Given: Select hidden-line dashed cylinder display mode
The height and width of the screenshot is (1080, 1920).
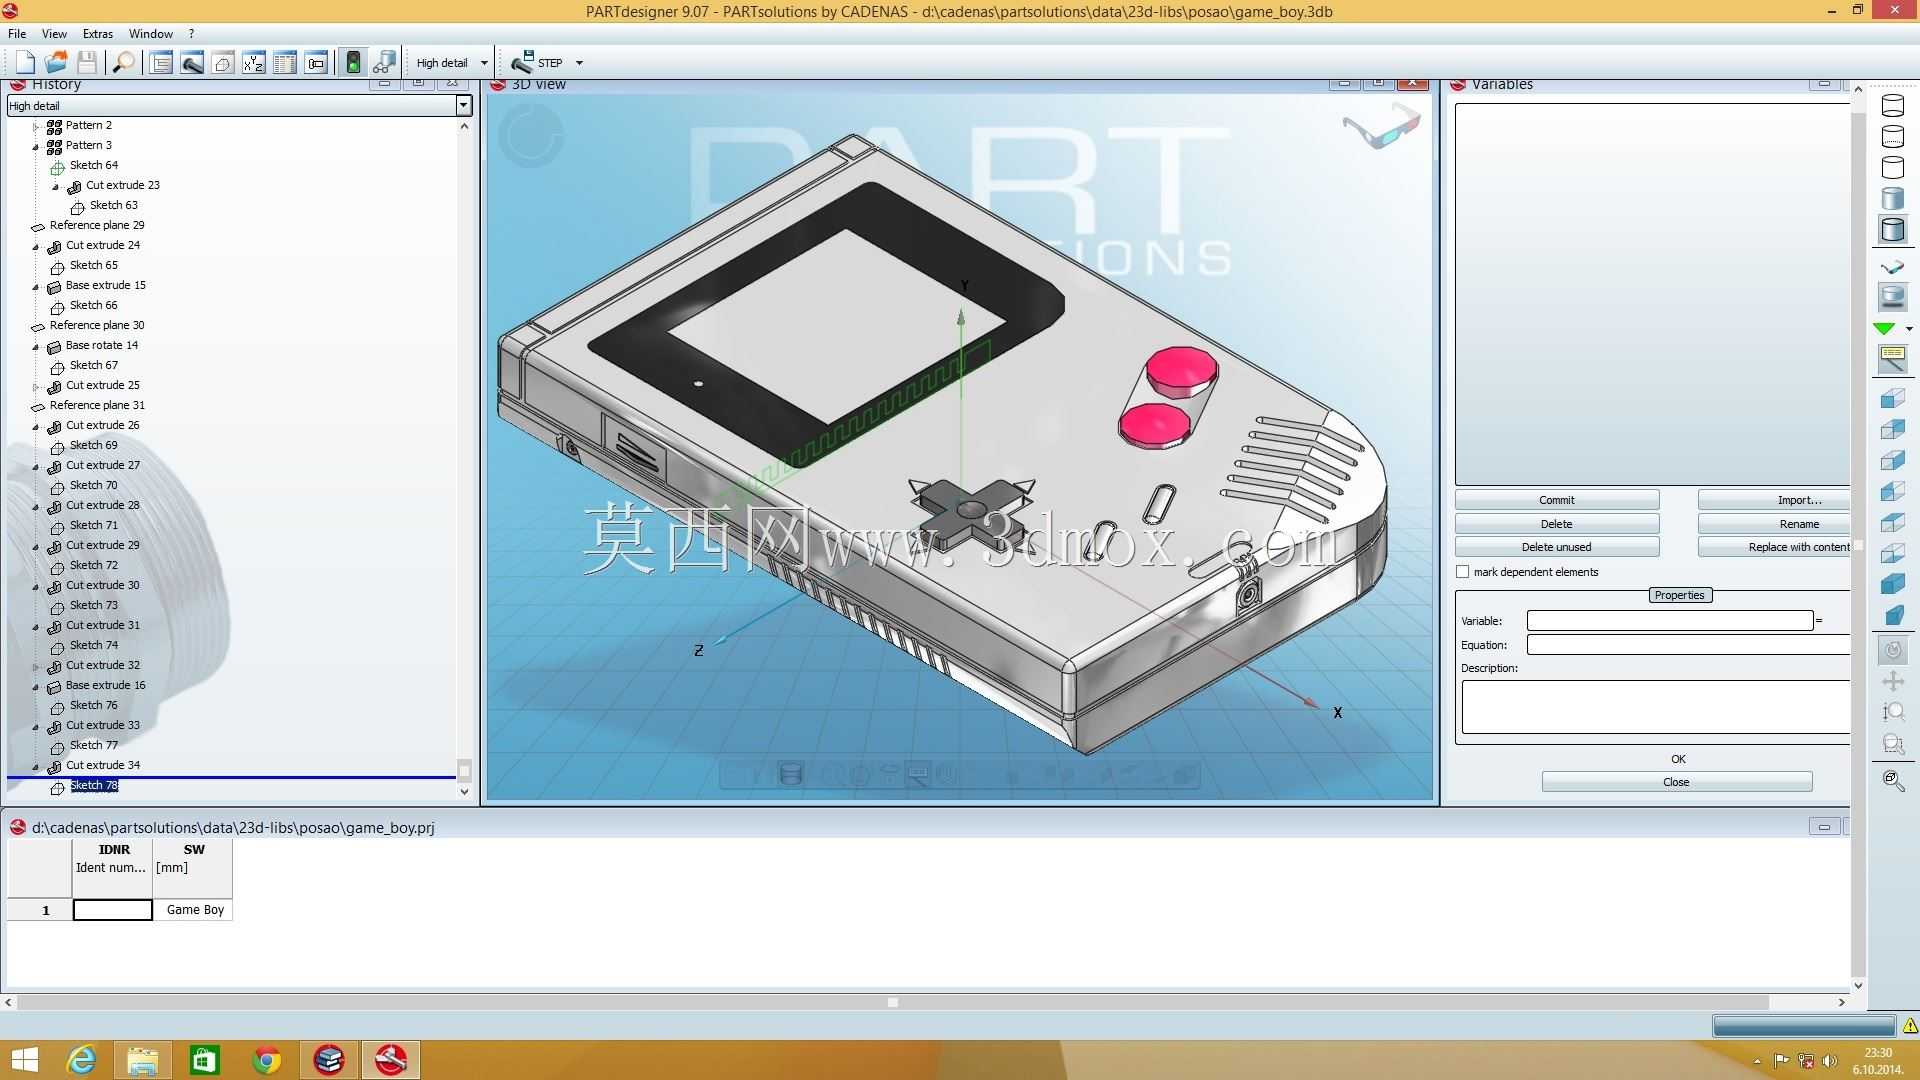Looking at the screenshot, I should (1893, 136).
